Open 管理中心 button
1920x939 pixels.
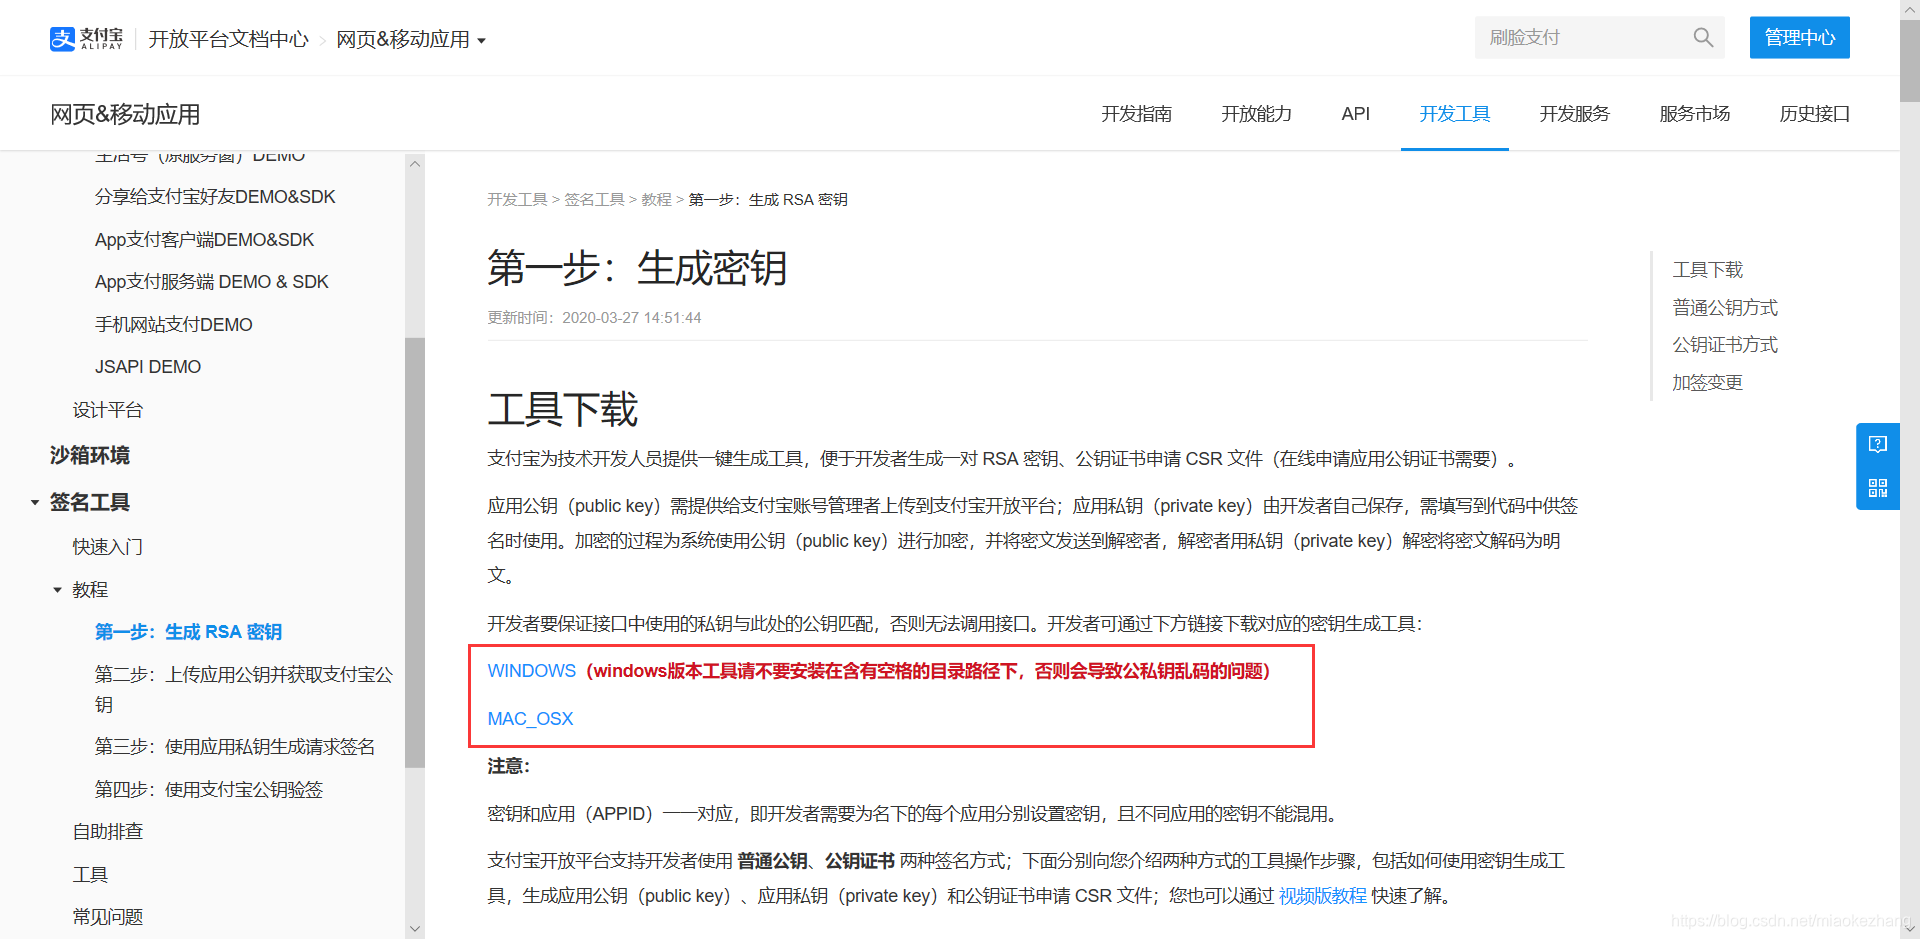pos(1799,38)
